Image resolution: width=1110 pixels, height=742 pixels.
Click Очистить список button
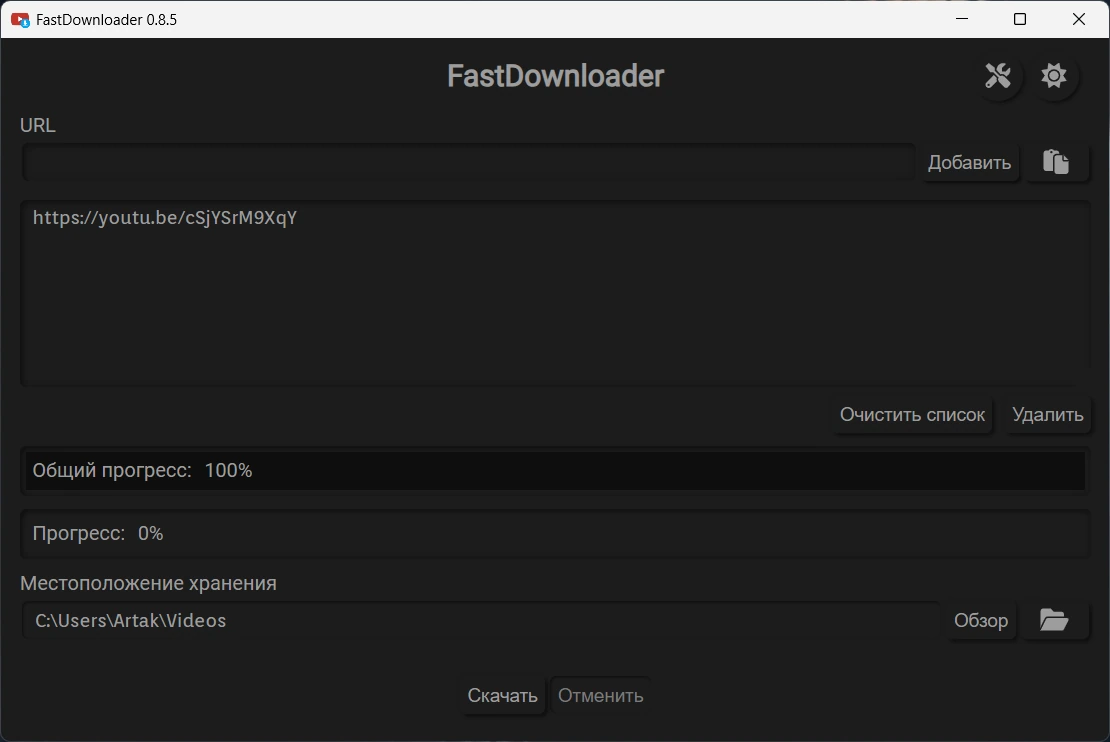[912, 415]
